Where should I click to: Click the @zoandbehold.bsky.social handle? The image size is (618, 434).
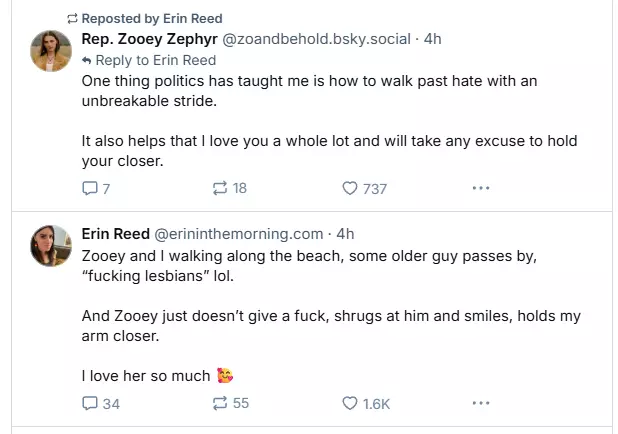pos(315,39)
